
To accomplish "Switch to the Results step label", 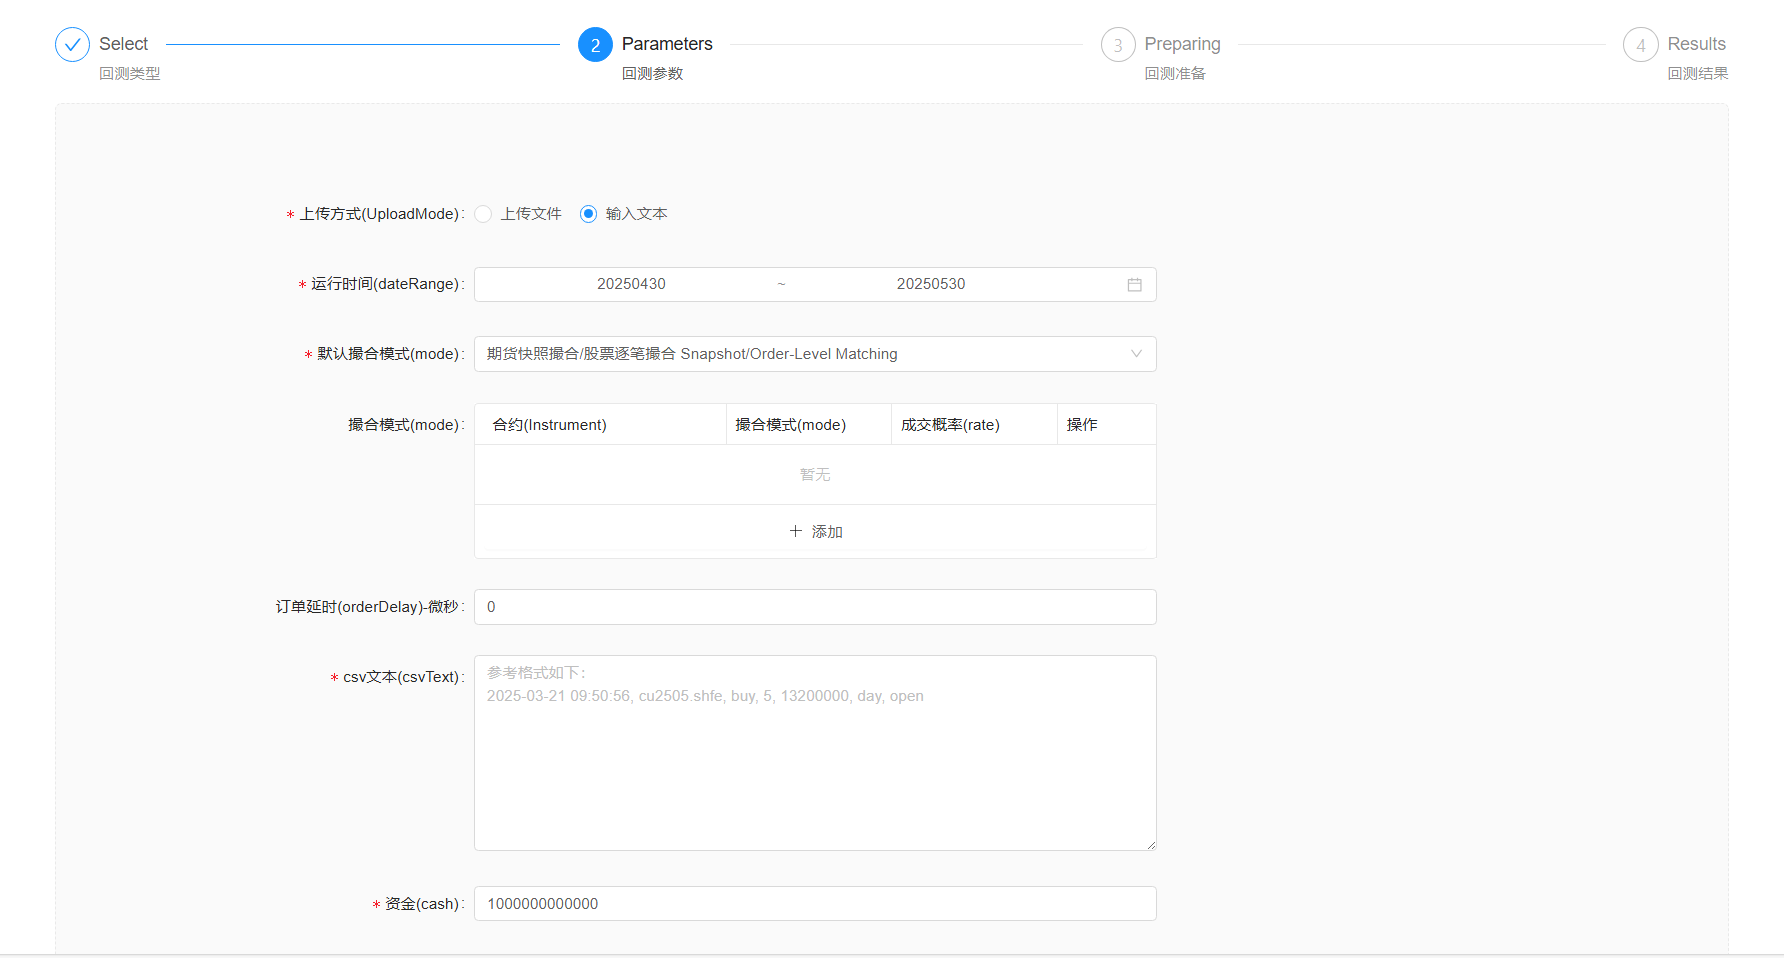I will (x=1696, y=44).
